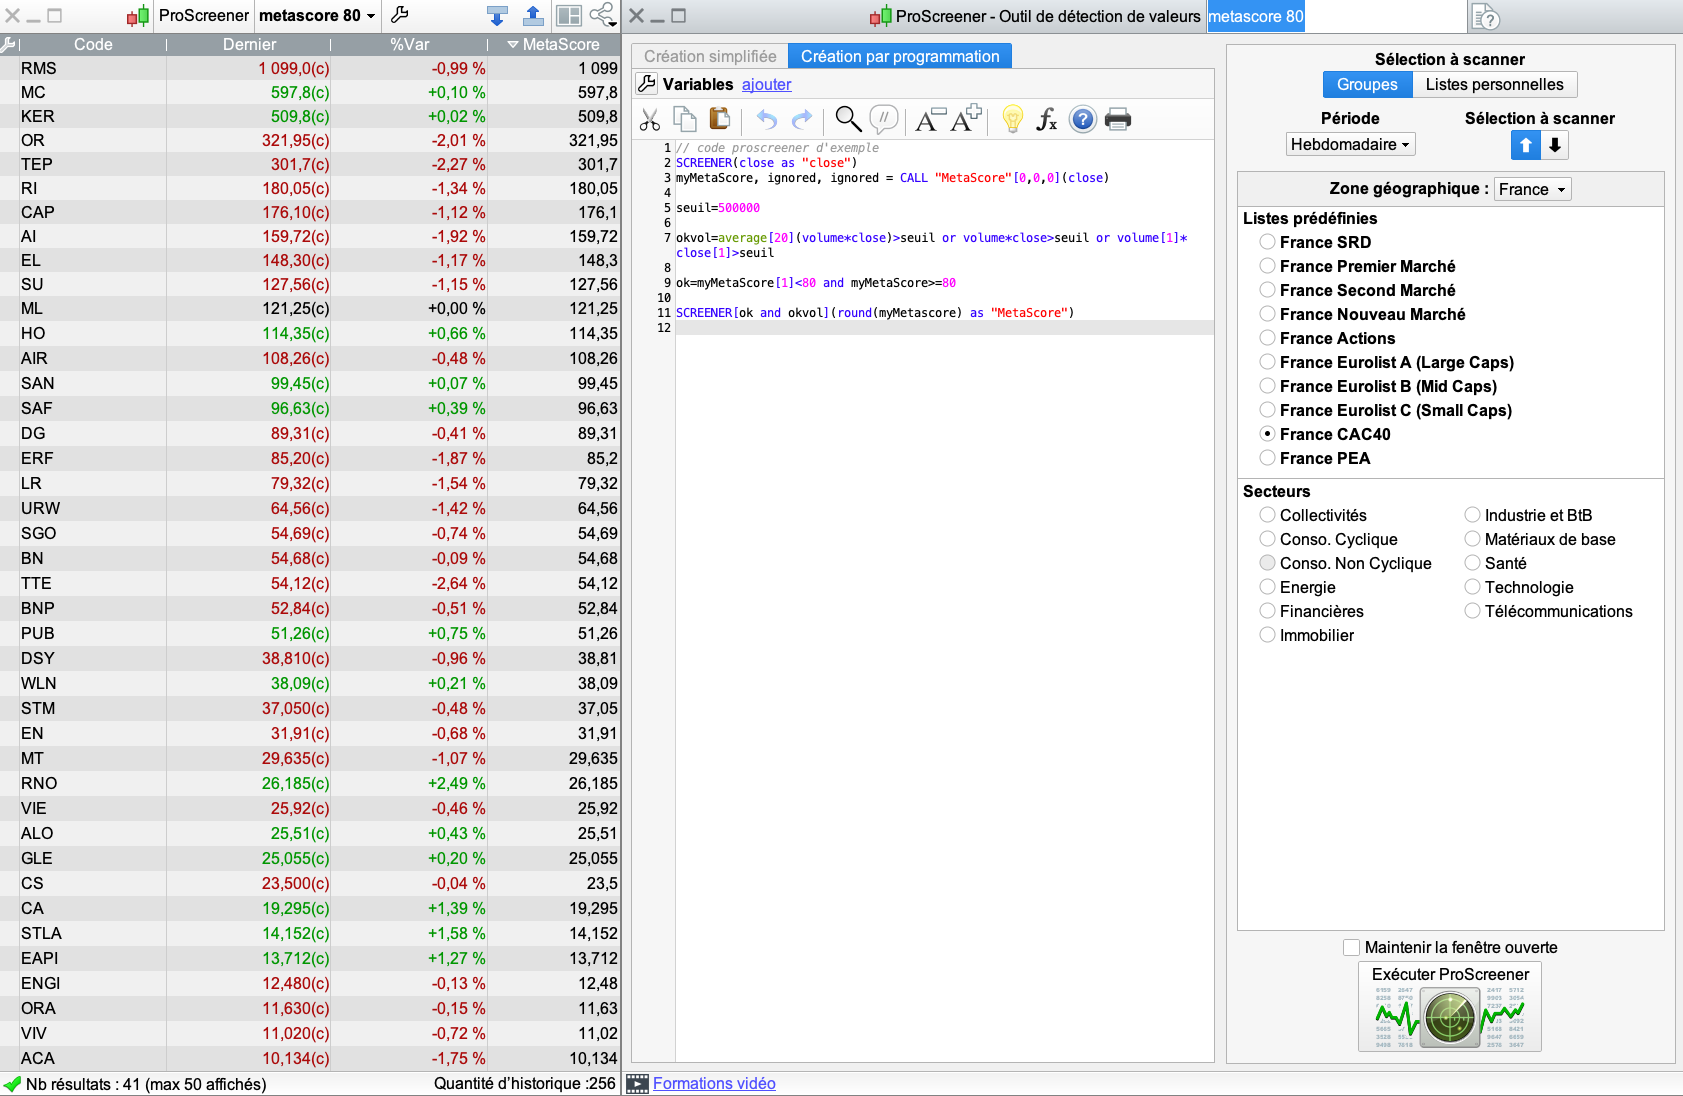Click Exécuter ProScreener button
Image resolution: width=1683 pixels, height=1096 pixels.
pyautogui.click(x=1449, y=1006)
